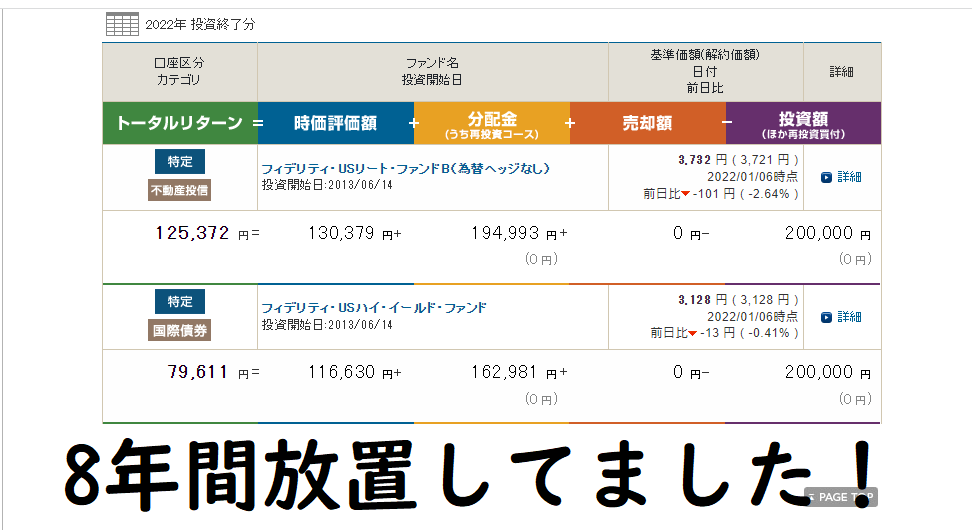
Task: Click the 不動産投信 category badge
Action: [180, 190]
